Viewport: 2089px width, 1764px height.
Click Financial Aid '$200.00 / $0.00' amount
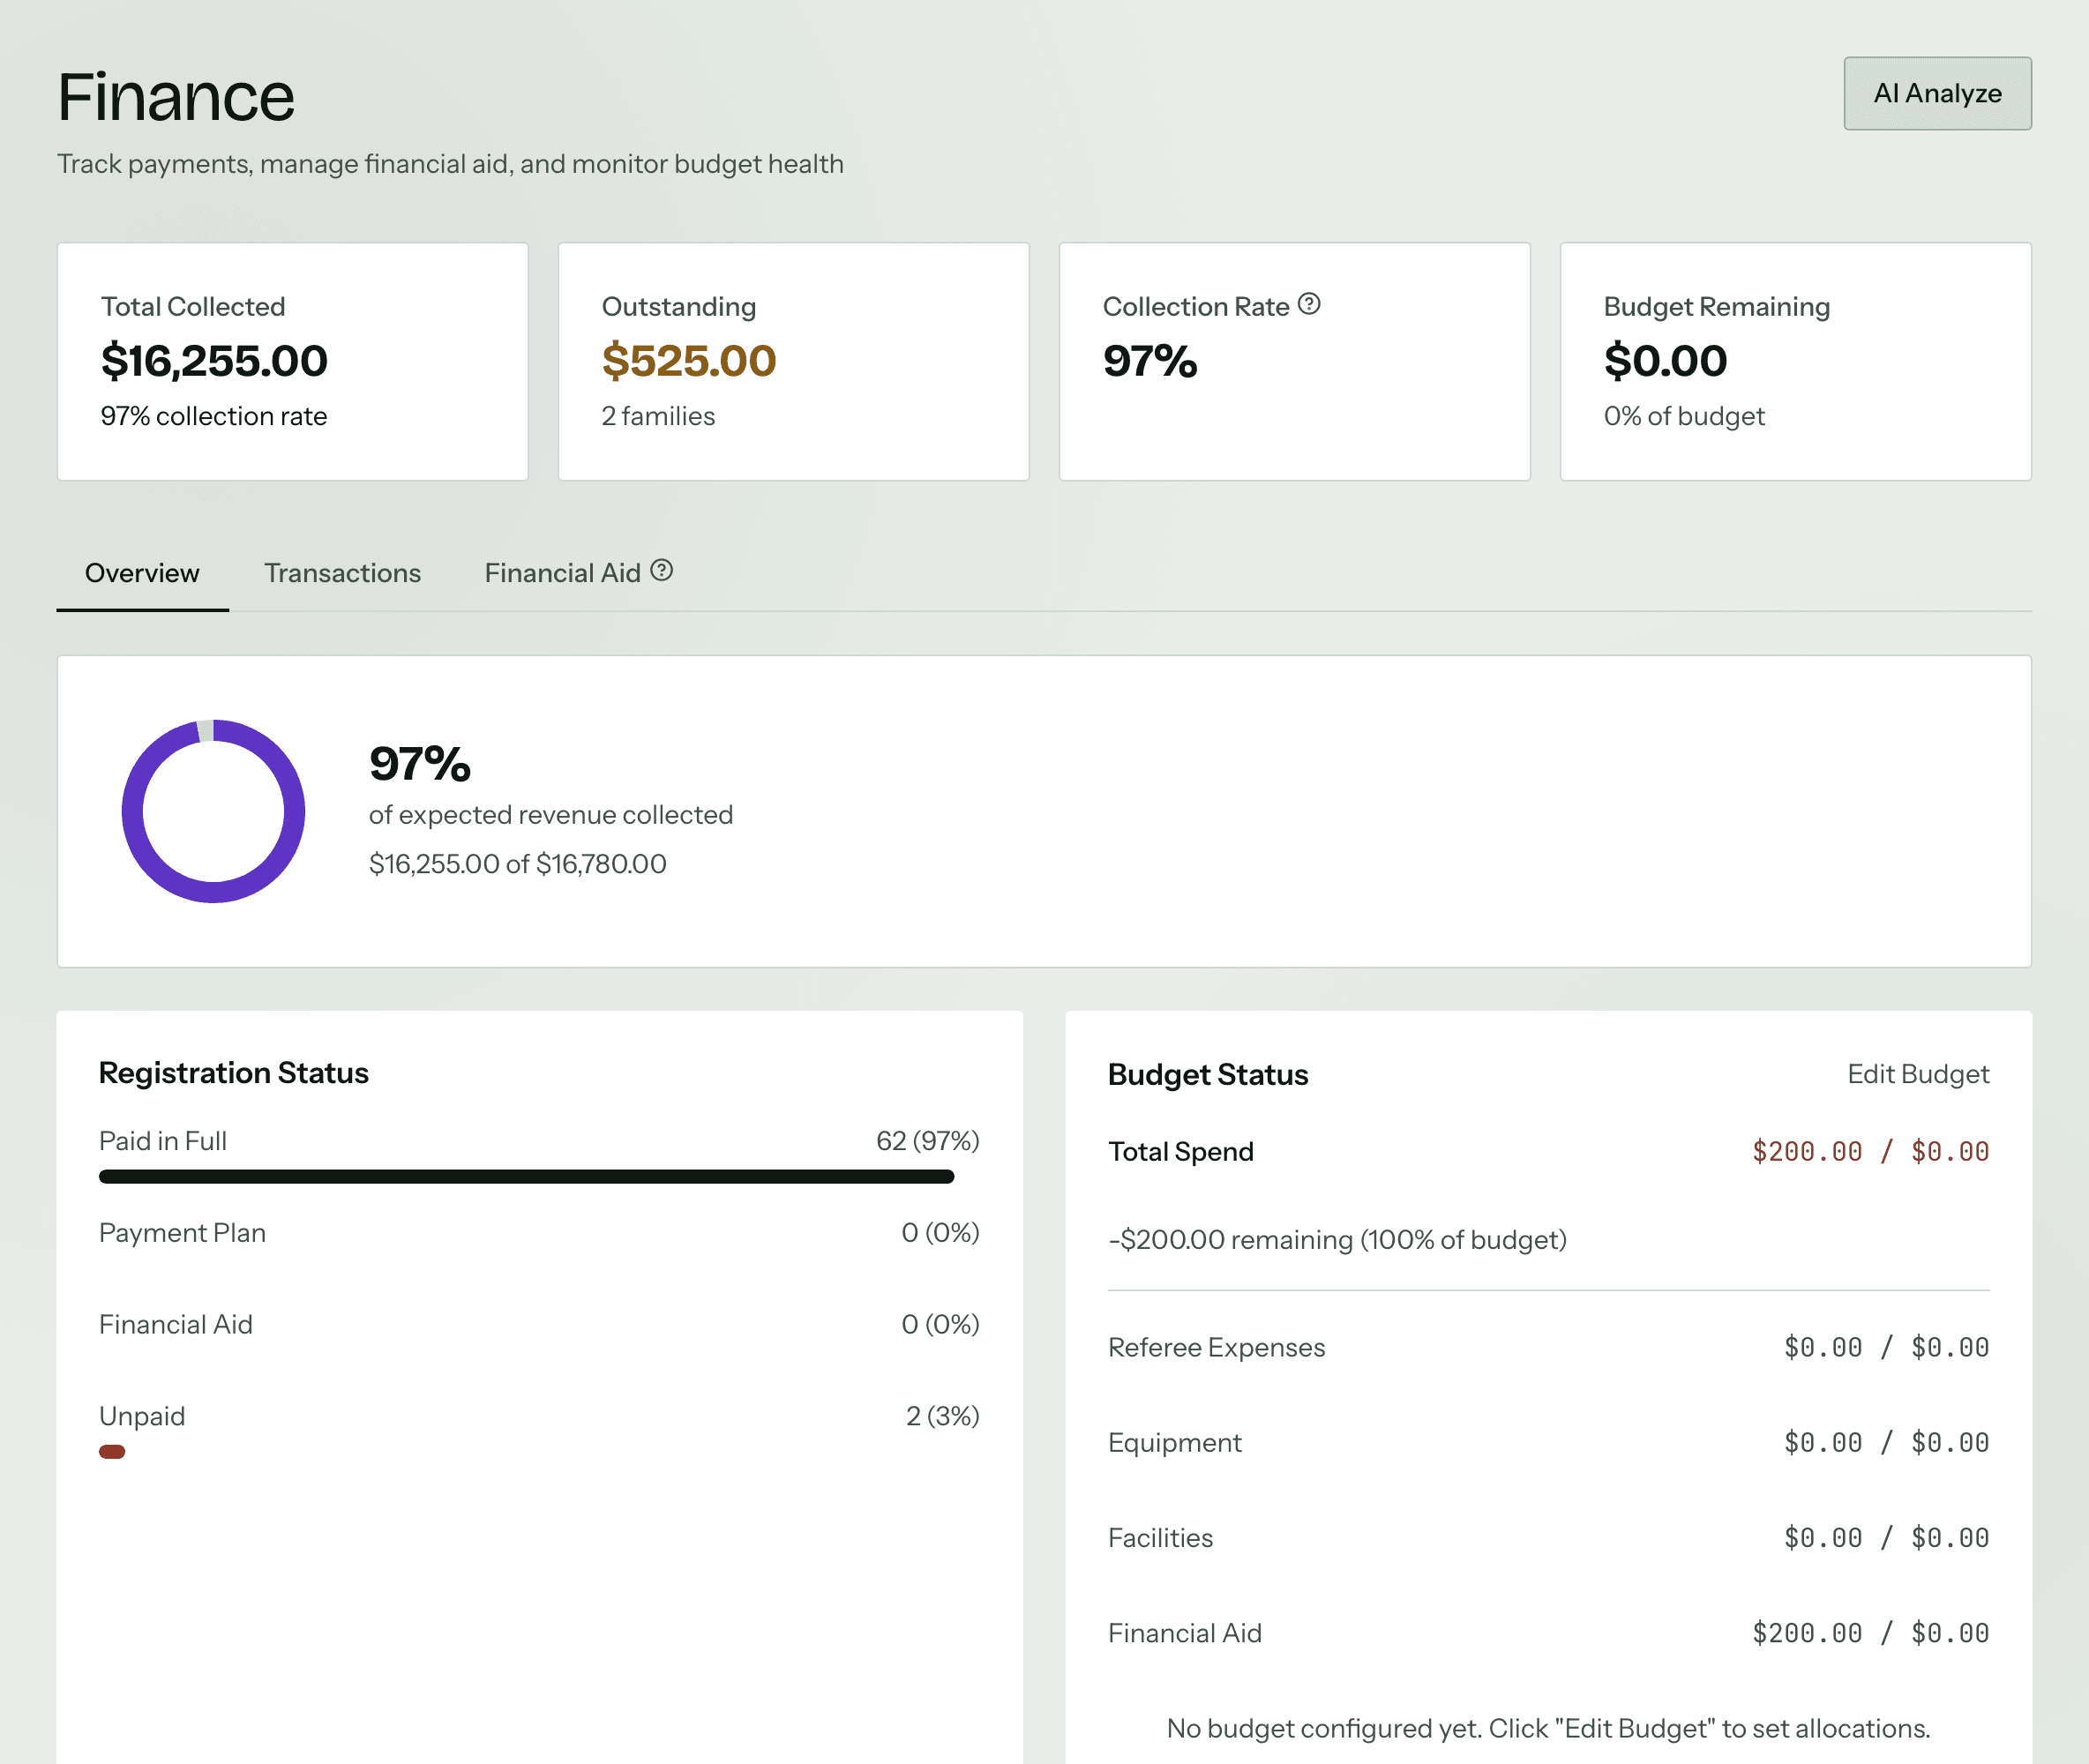tap(1870, 1633)
